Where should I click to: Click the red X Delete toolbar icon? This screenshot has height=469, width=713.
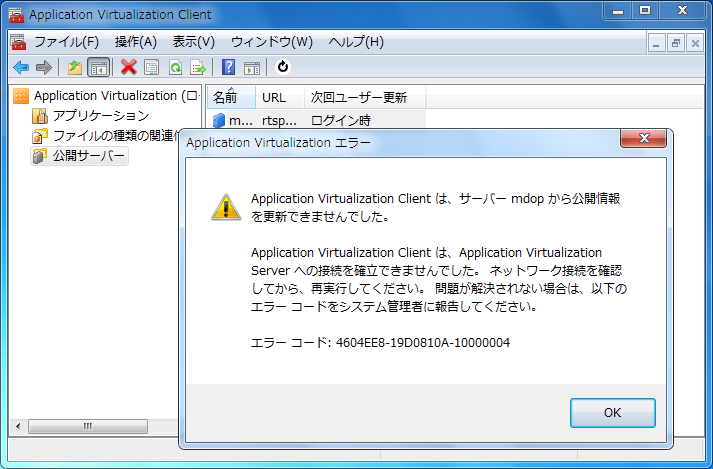pyautogui.click(x=129, y=67)
